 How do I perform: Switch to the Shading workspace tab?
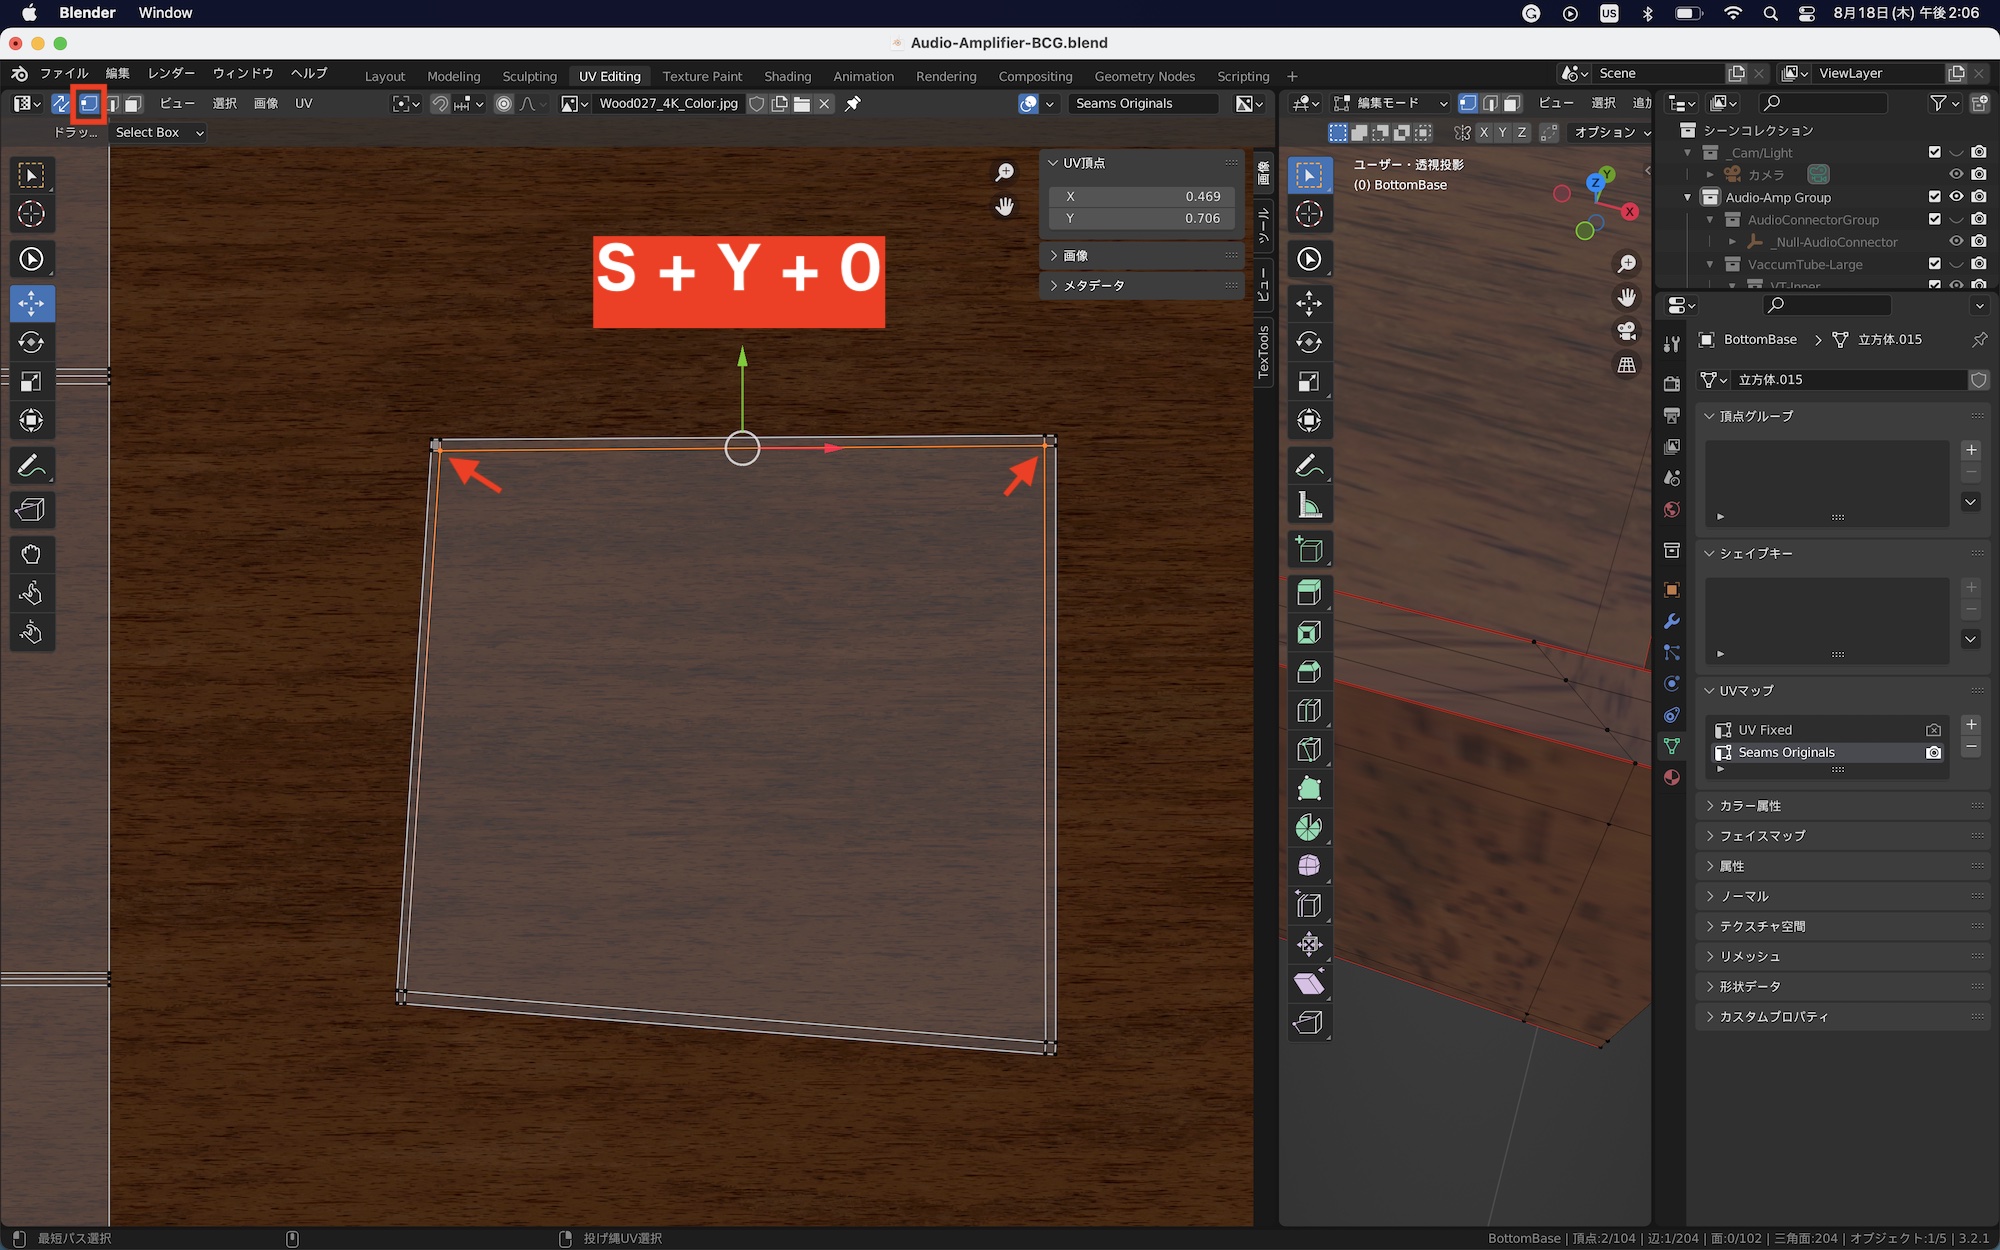point(787,76)
